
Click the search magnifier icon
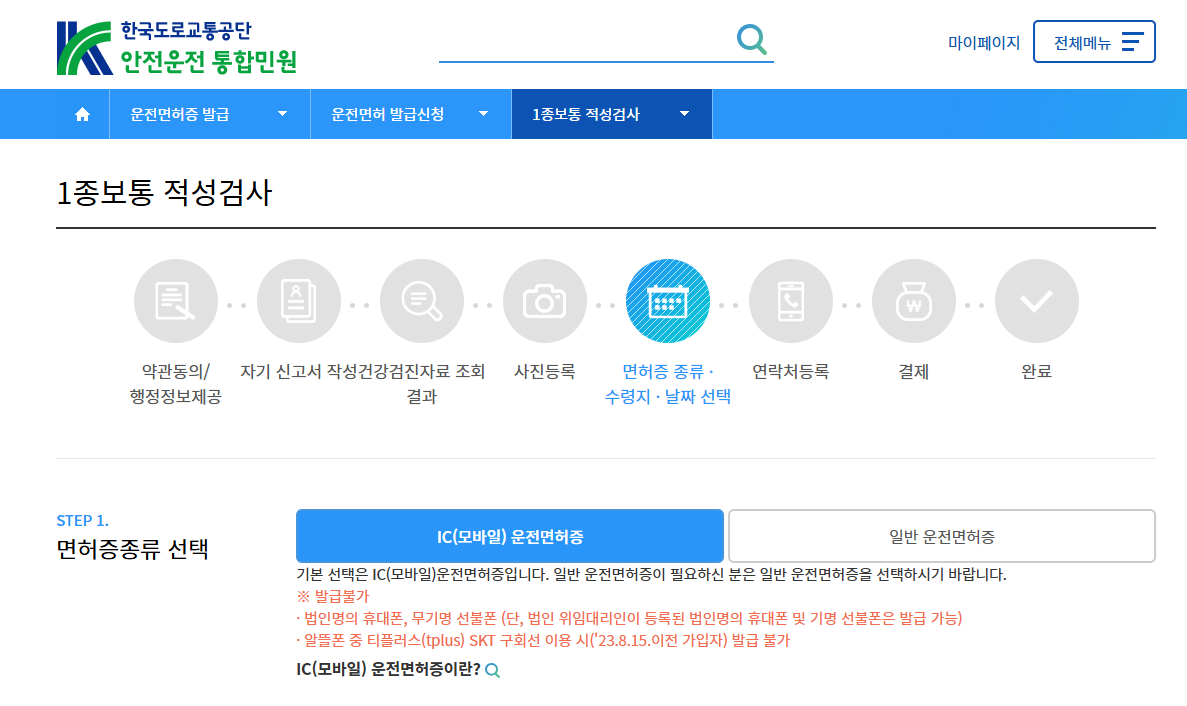click(750, 40)
